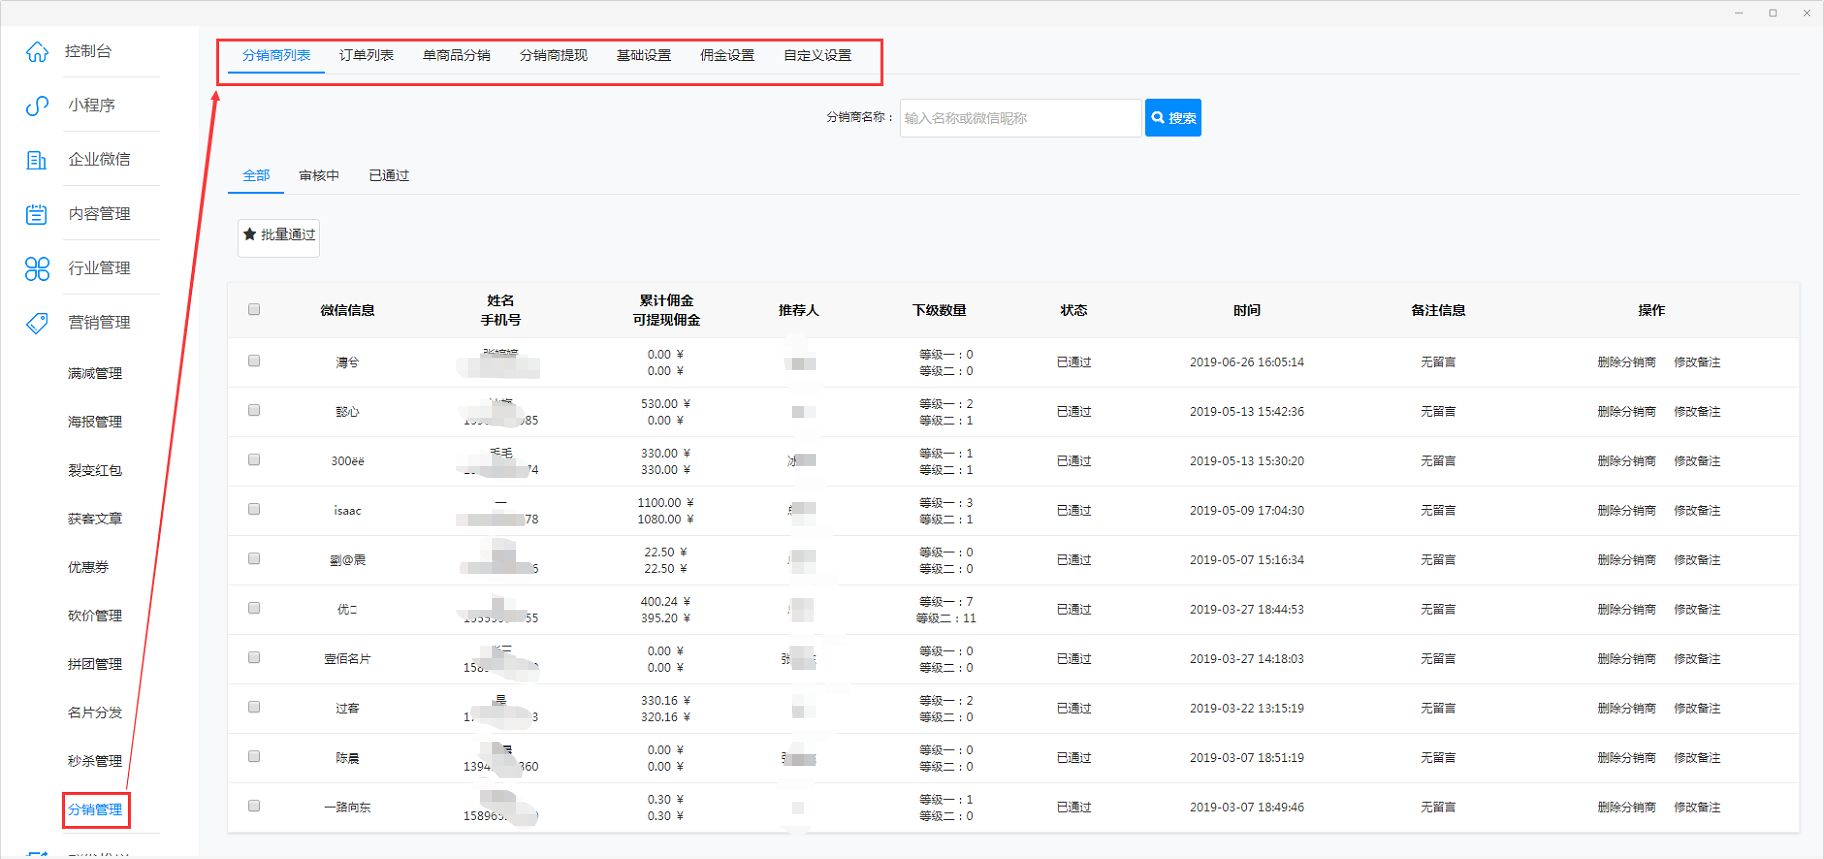This screenshot has width=1824, height=859.
Task: Switch to 订单列表 tab
Action: (x=366, y=55)
